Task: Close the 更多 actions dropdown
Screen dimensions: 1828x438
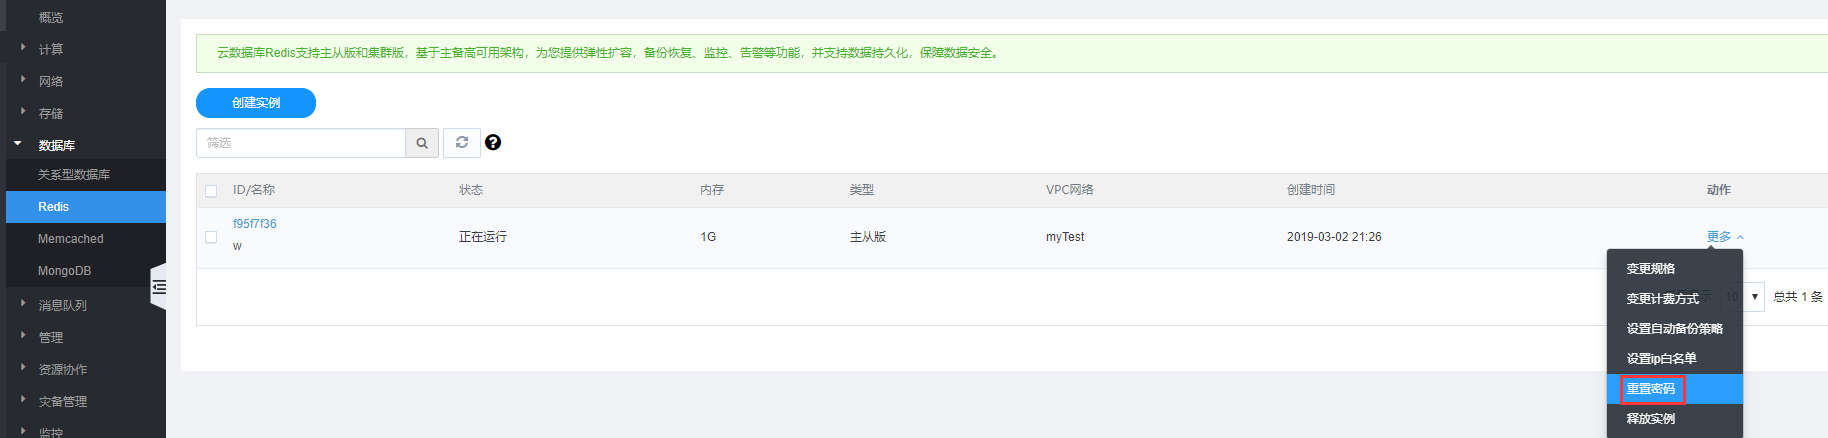Action: click(x=1725, y=237)
